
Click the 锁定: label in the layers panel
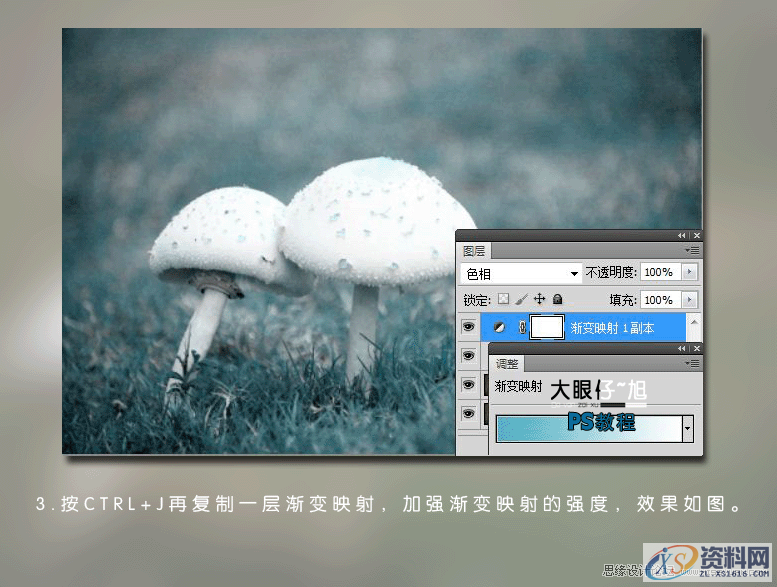coord(477,300)
